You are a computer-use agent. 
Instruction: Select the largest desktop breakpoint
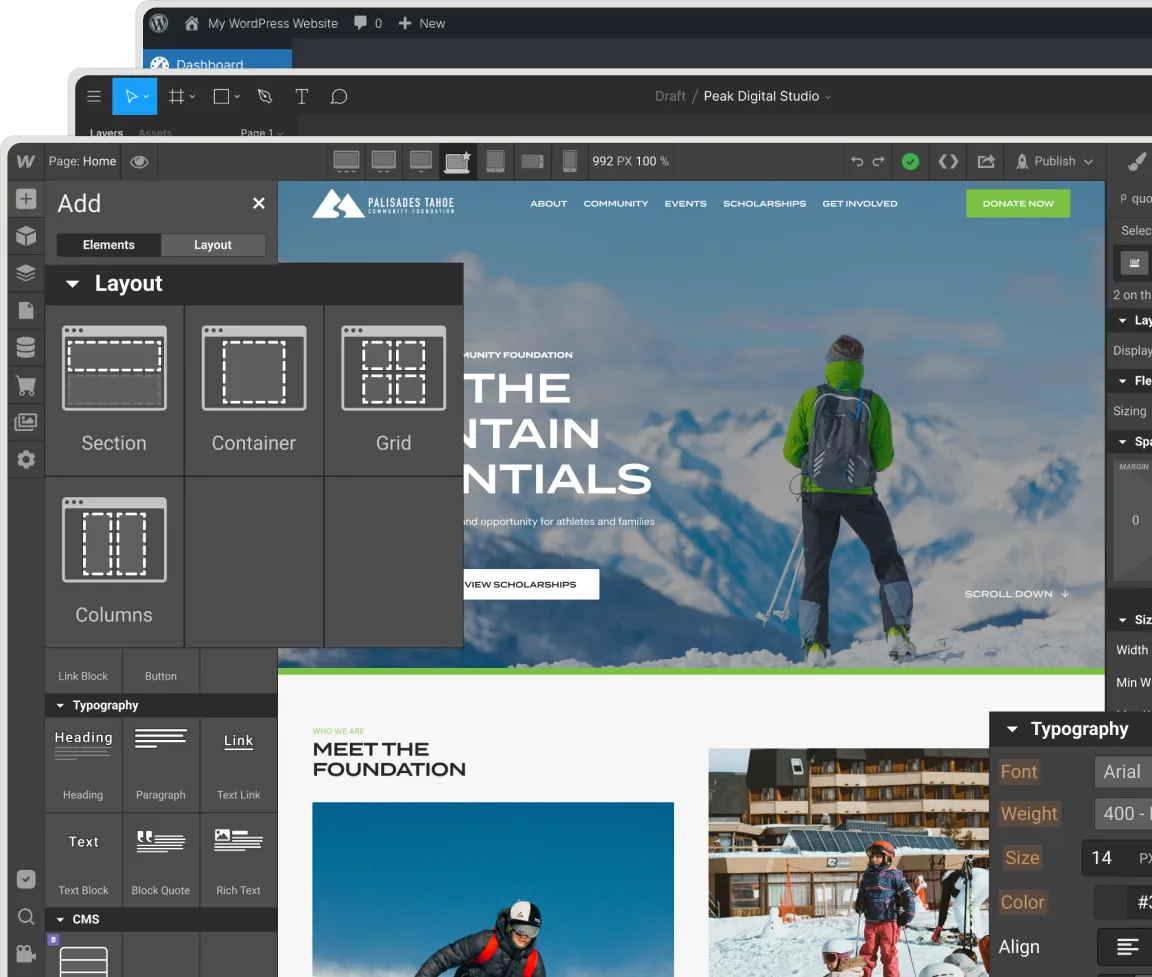346,162
